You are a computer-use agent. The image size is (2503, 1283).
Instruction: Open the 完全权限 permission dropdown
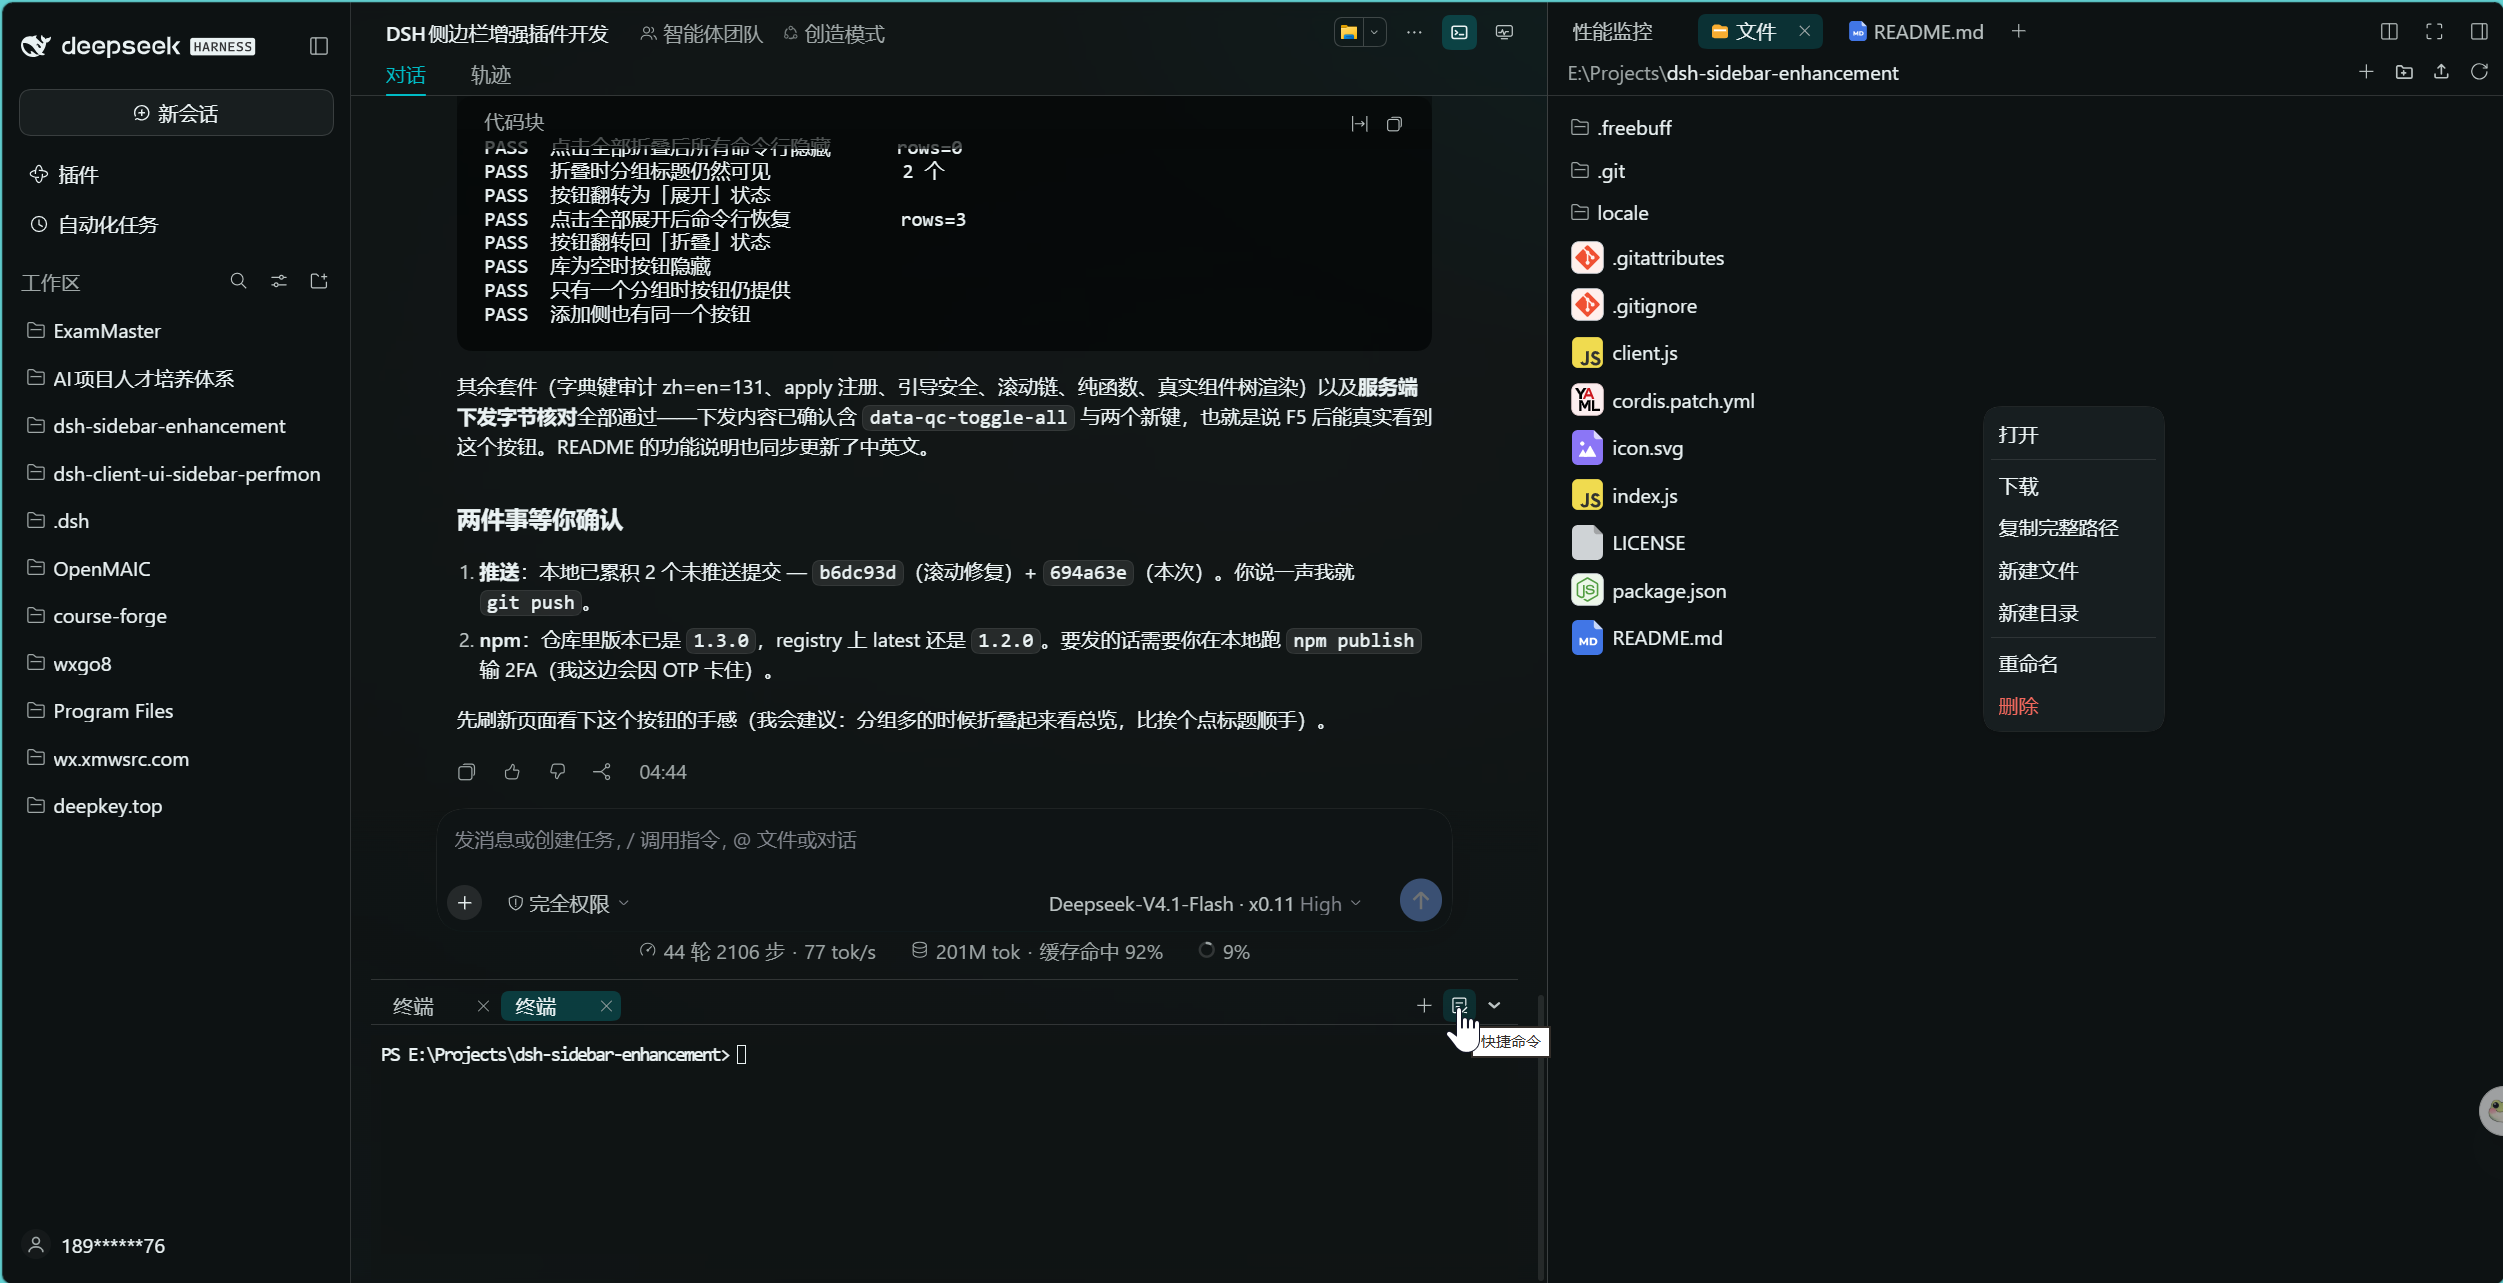569,903
